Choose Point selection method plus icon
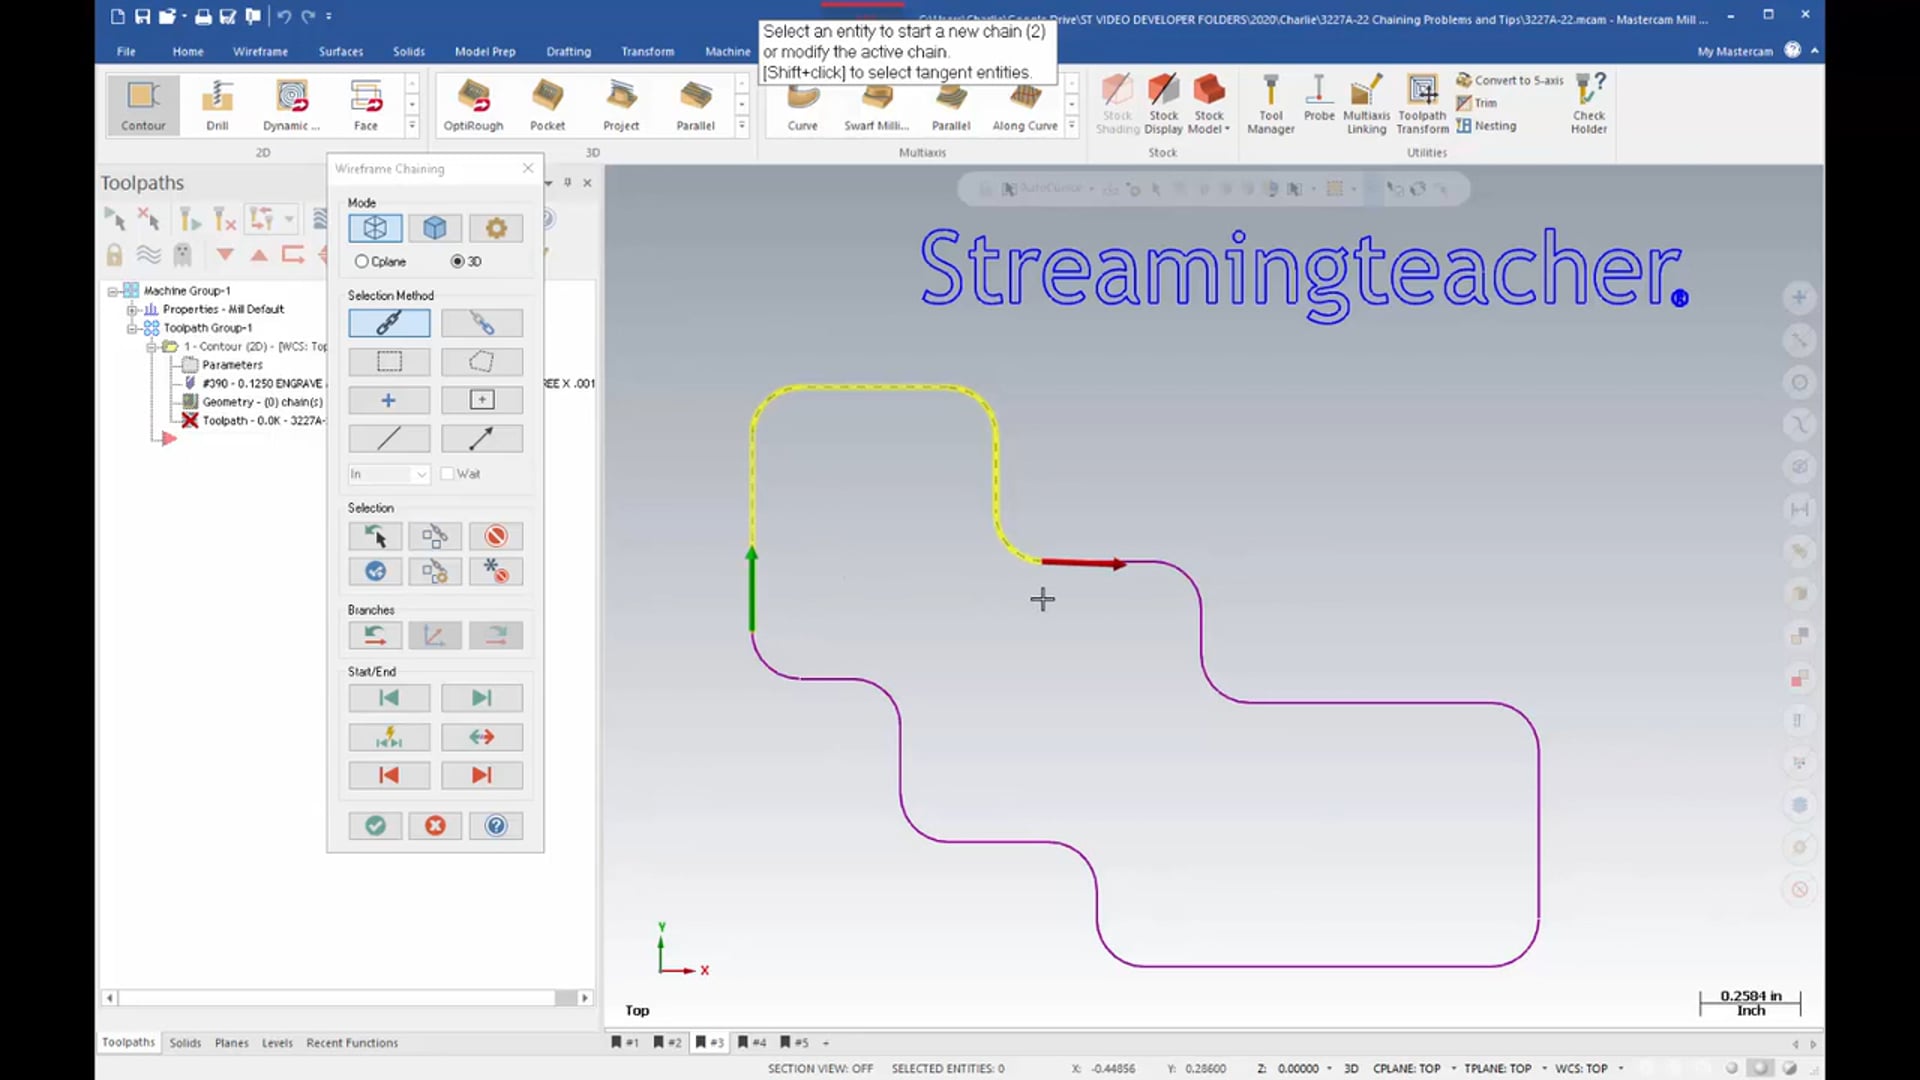 click(389, 400)
